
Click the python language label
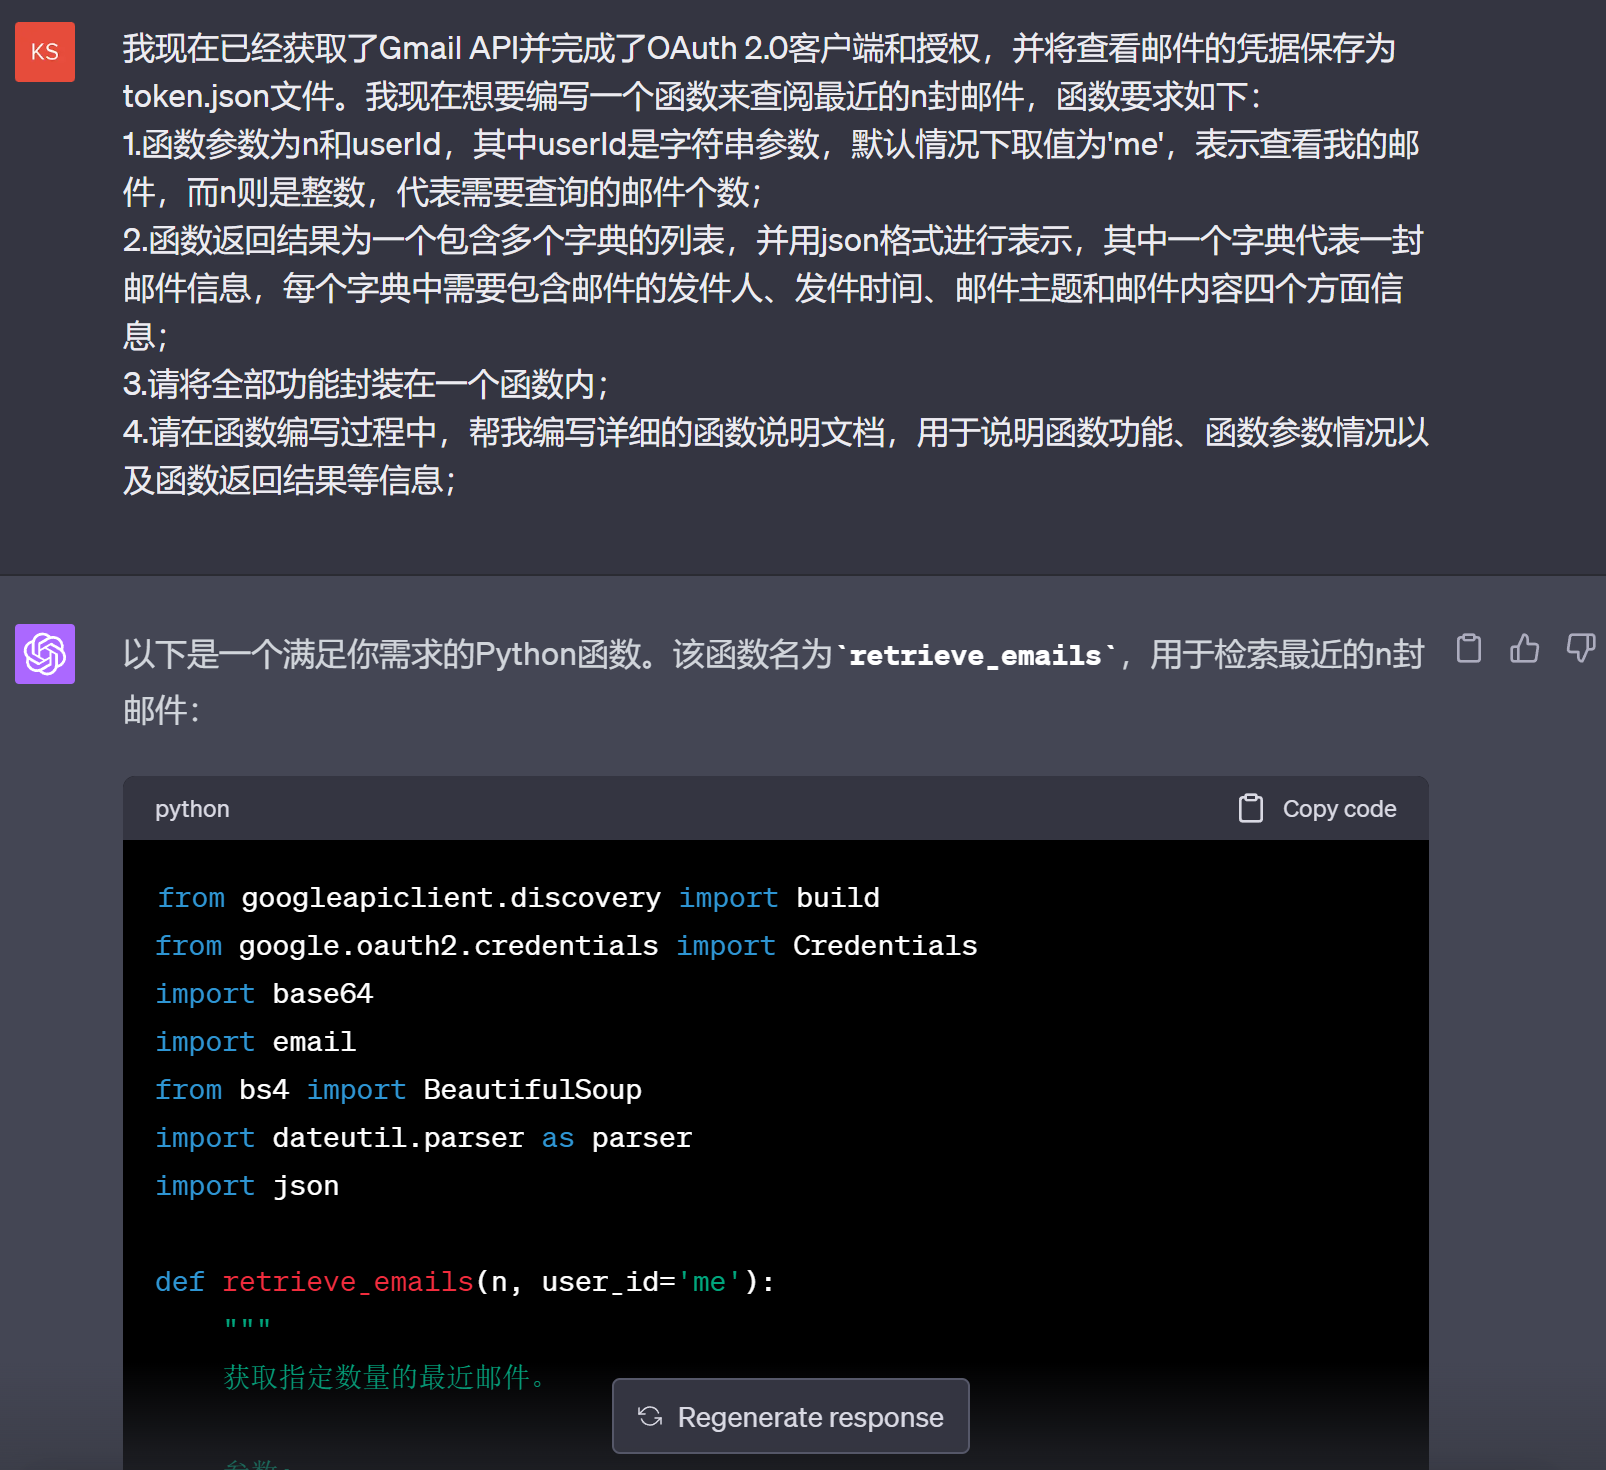click(x=192, y=809)
